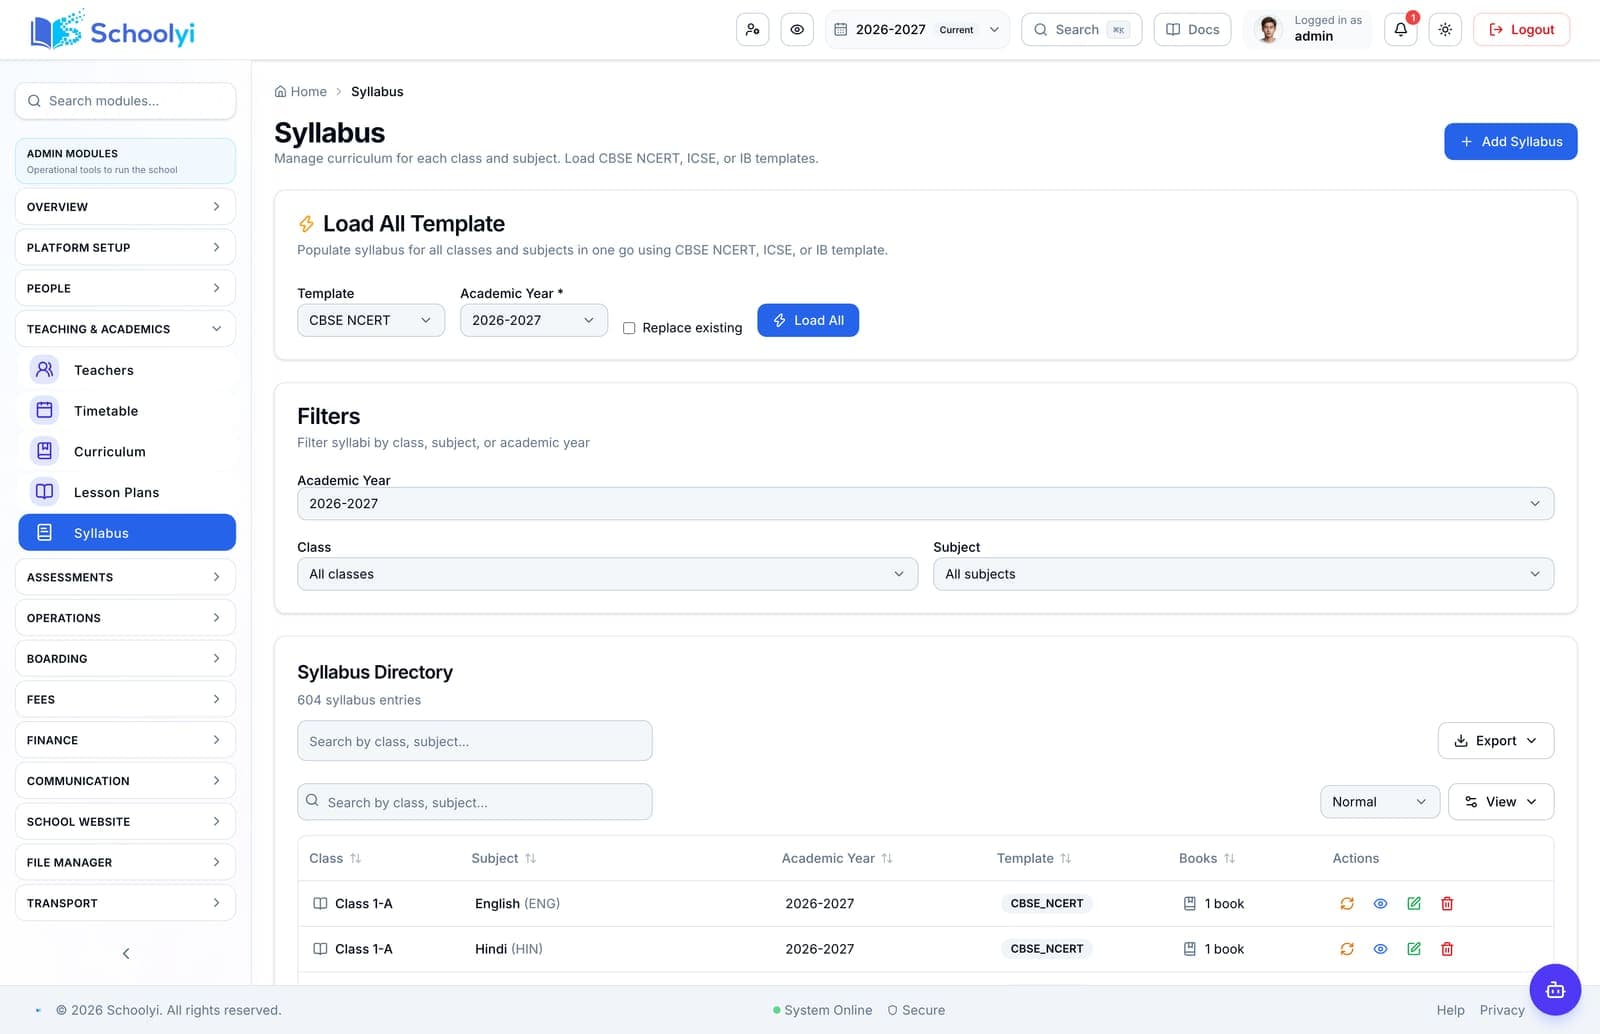Edit the Class 1-A Hindi syllabus entry
Image resolution: width=1600 pixels, height=1034 pixels.
pyautogui.click(x=1414, y=949)
